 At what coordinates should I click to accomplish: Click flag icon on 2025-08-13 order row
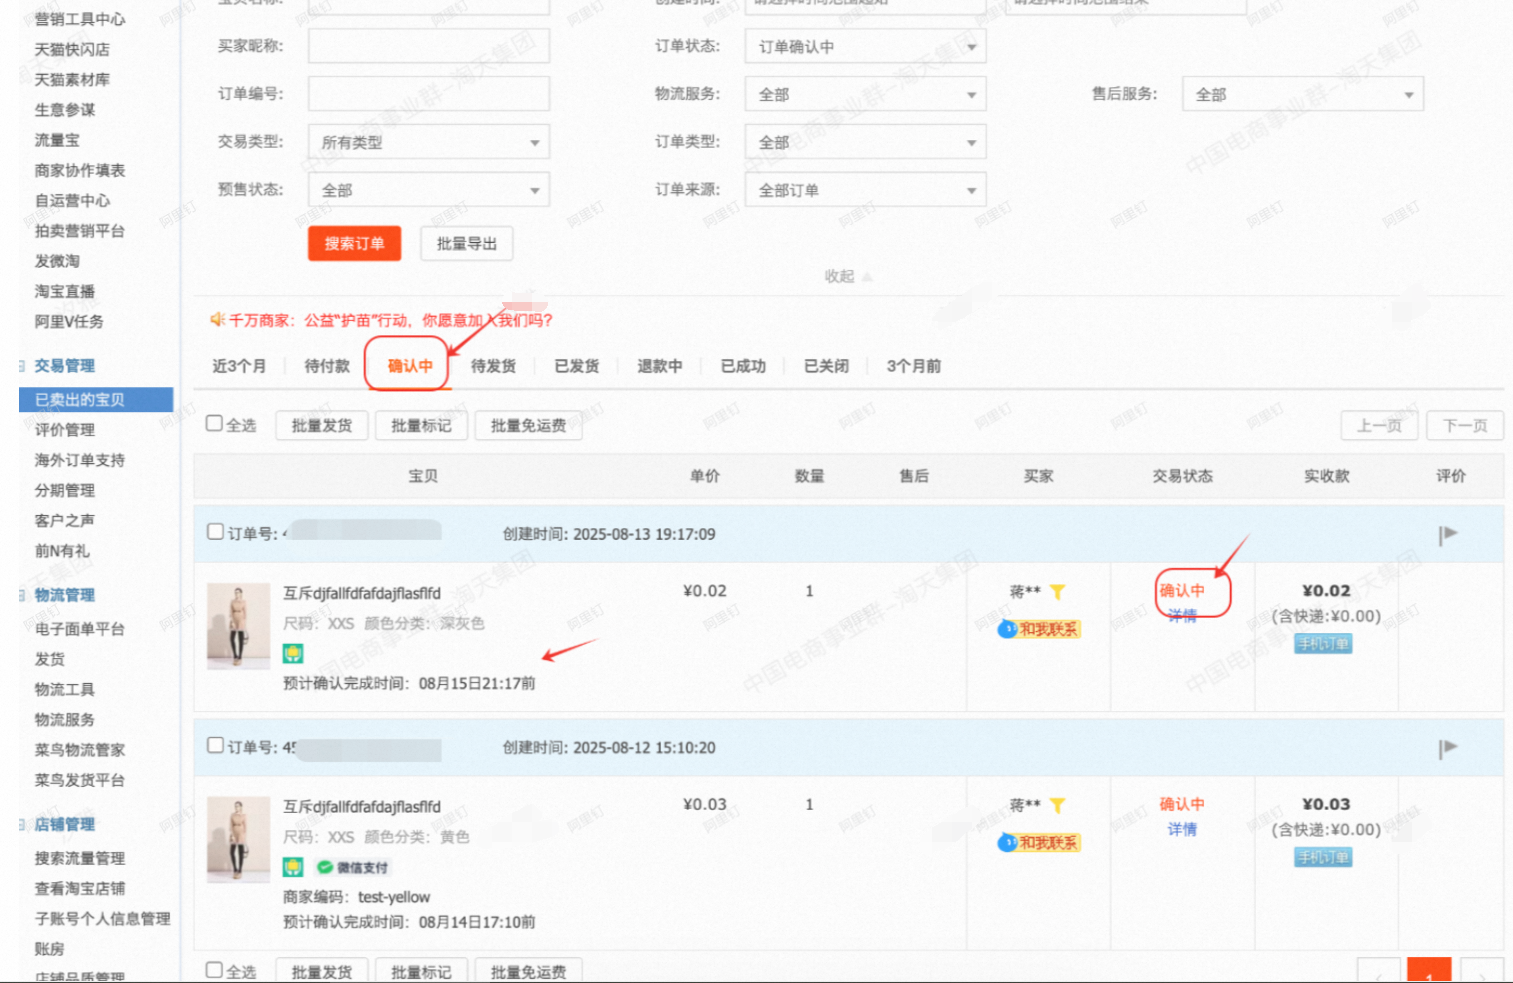pos(1447,534)
